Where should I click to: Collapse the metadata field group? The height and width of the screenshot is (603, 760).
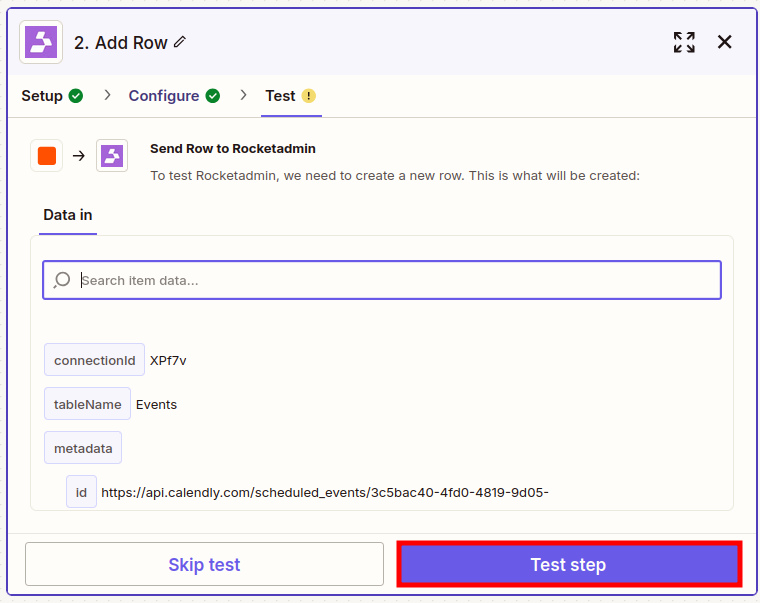click(x=83, y=448)
